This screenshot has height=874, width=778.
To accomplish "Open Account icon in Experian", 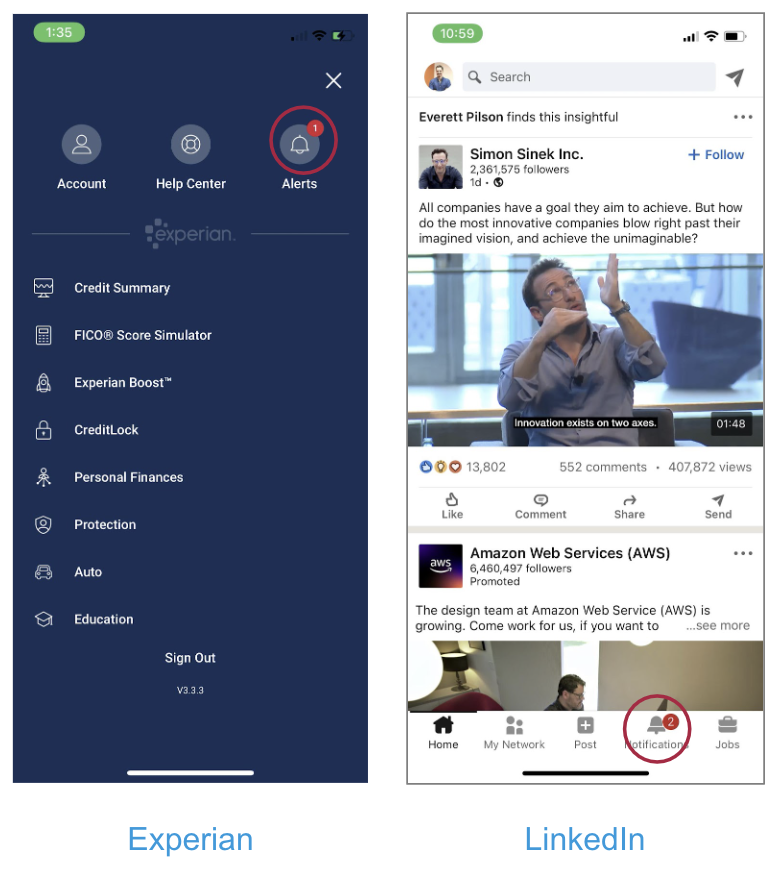I will point(81,144).
